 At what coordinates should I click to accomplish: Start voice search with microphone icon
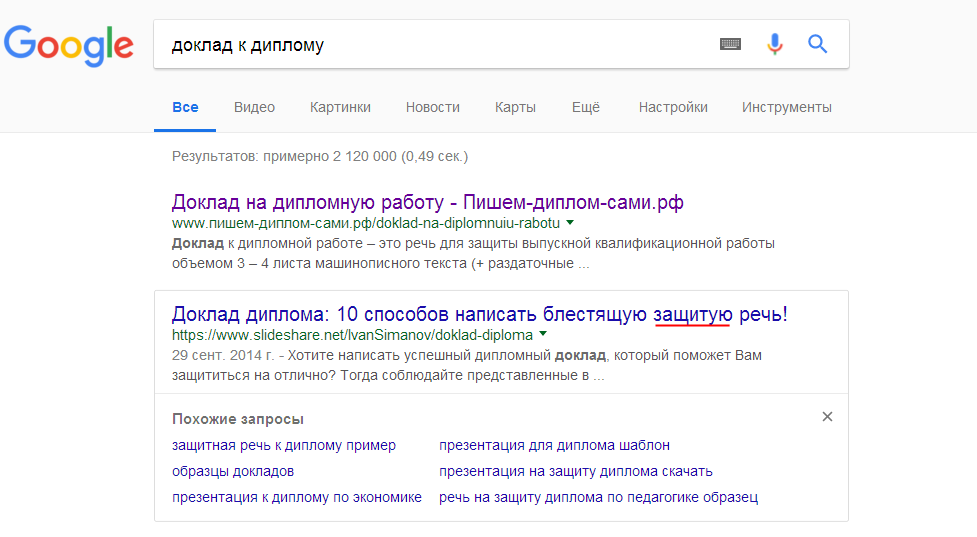coord(774,44)
